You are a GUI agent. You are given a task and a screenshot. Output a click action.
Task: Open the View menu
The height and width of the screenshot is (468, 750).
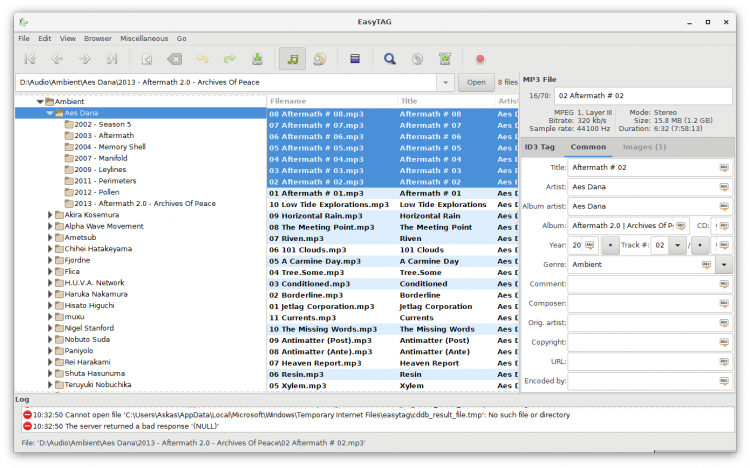[x=67, y=38]
